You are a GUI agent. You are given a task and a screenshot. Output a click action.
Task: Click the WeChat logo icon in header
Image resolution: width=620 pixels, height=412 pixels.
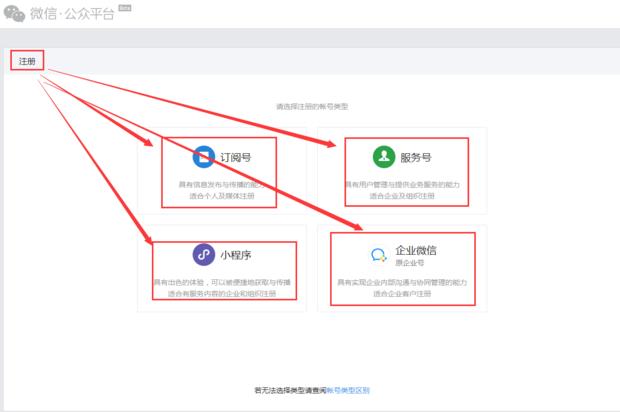14,14
